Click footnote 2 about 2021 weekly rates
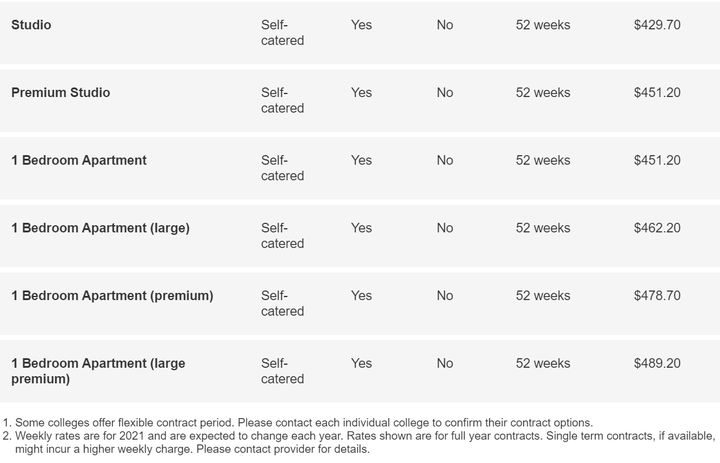The height and width of the screenshot is (463, 720). pyautogui.click(x=359, y=442)
